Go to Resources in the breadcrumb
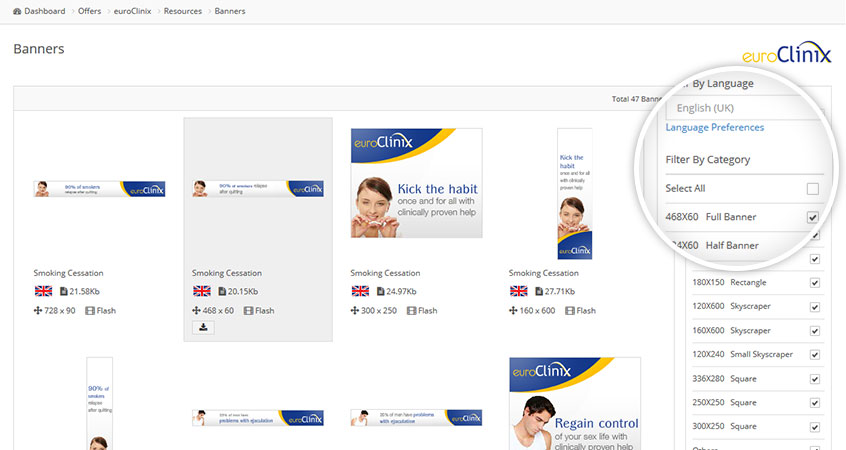The image size is (846, 450). click(183, 11)
